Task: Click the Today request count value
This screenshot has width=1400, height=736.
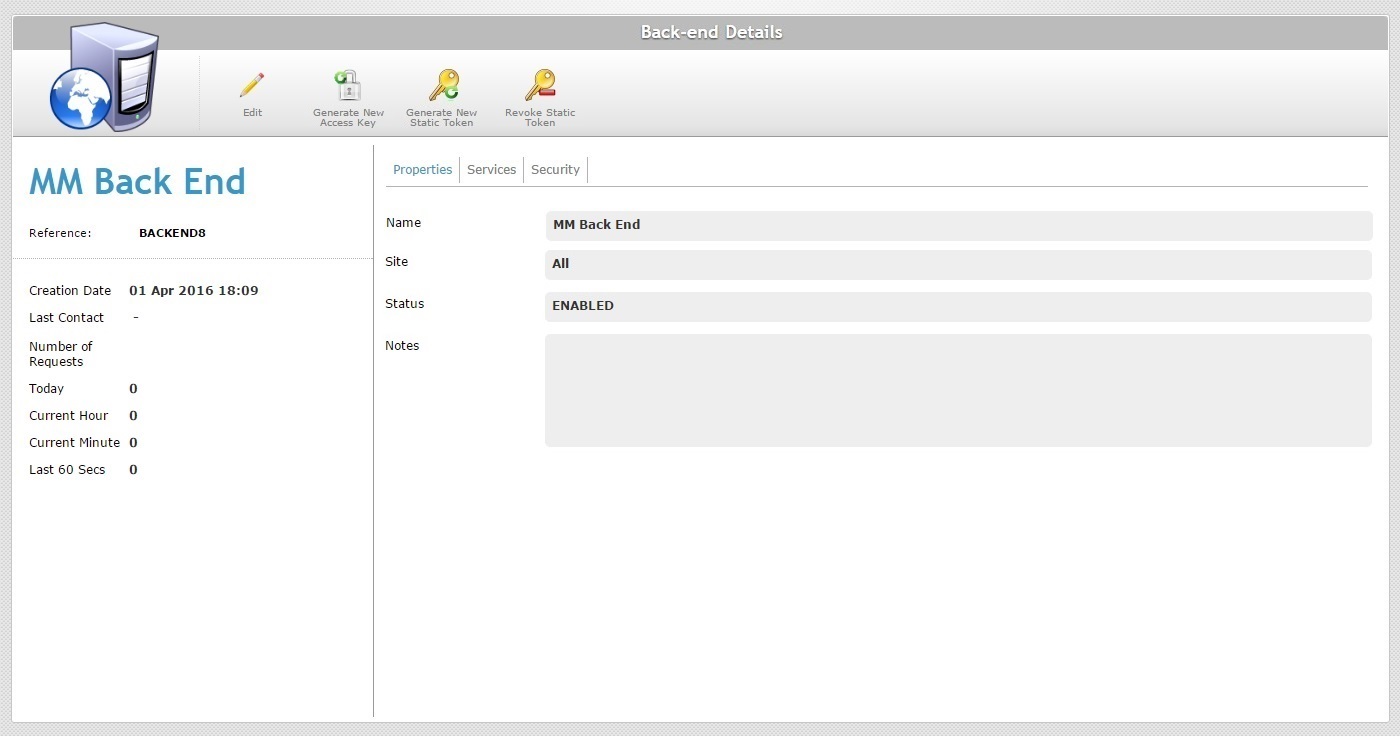Action: point(133,389)
